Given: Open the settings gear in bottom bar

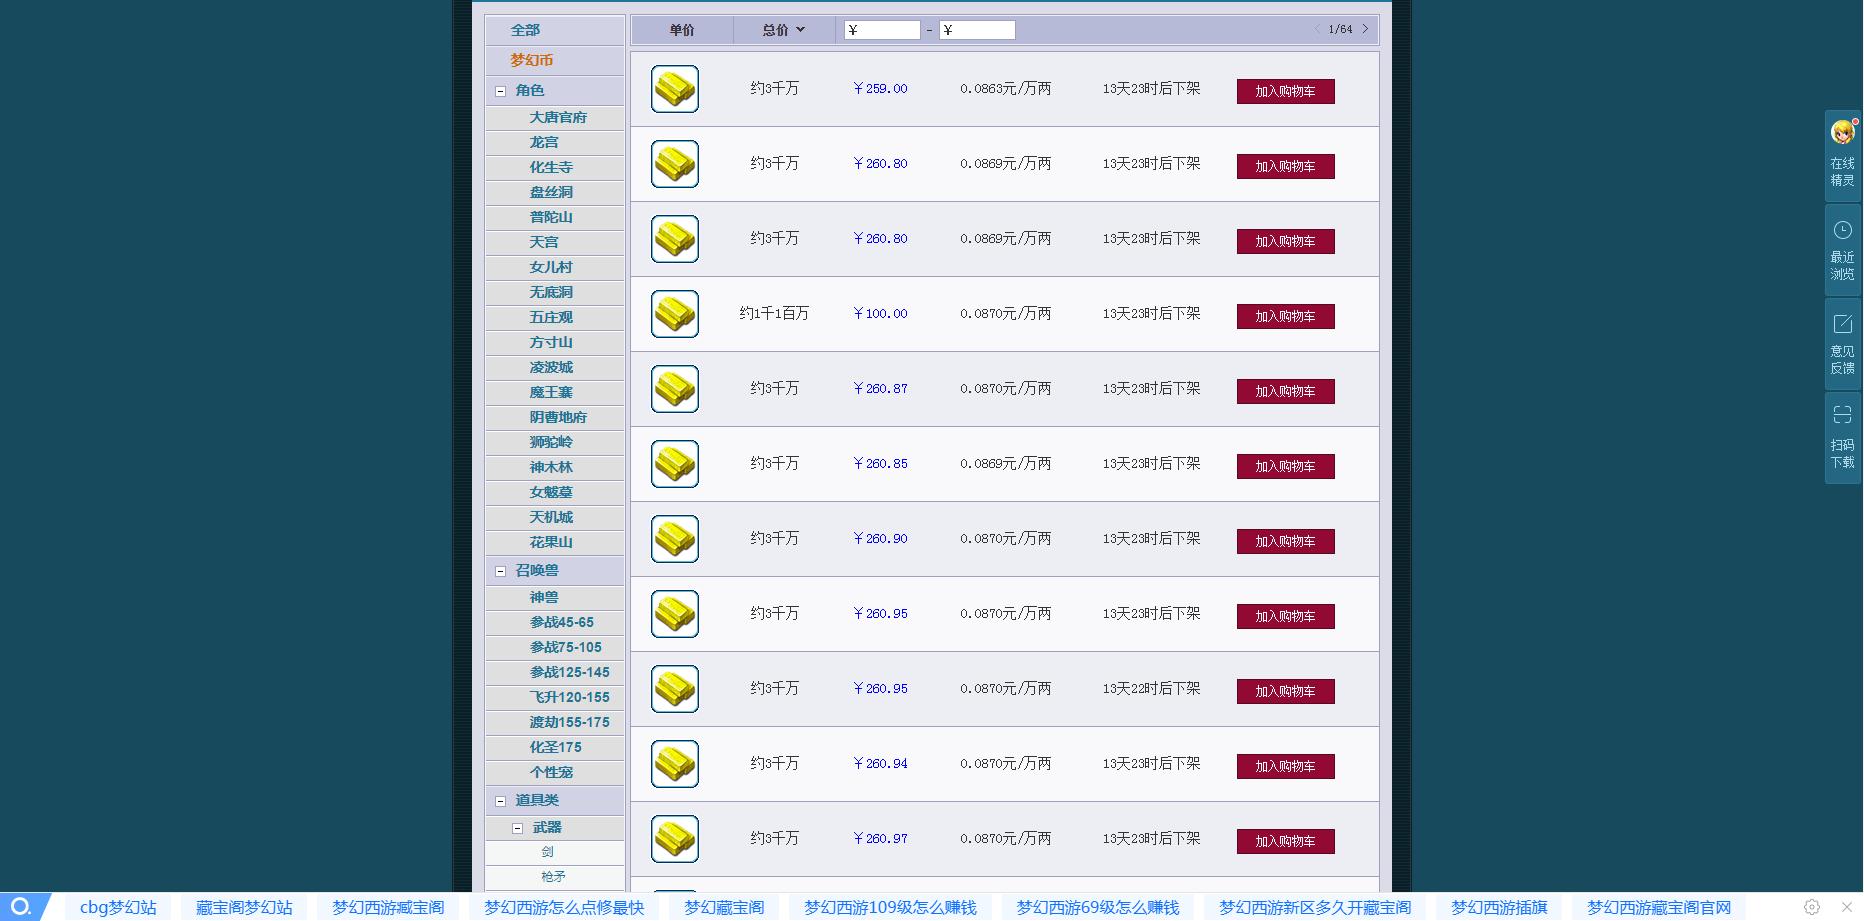Looking at the screenshot, I should pyautogui.click(x=1811, y=907).
